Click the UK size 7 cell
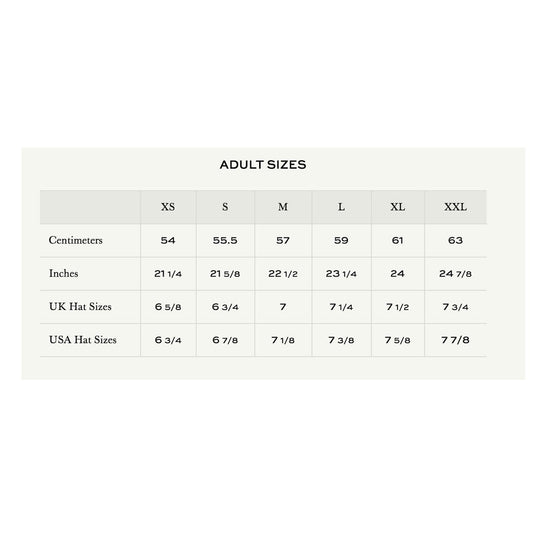535x535 pixels. click(x=283, y=307)
